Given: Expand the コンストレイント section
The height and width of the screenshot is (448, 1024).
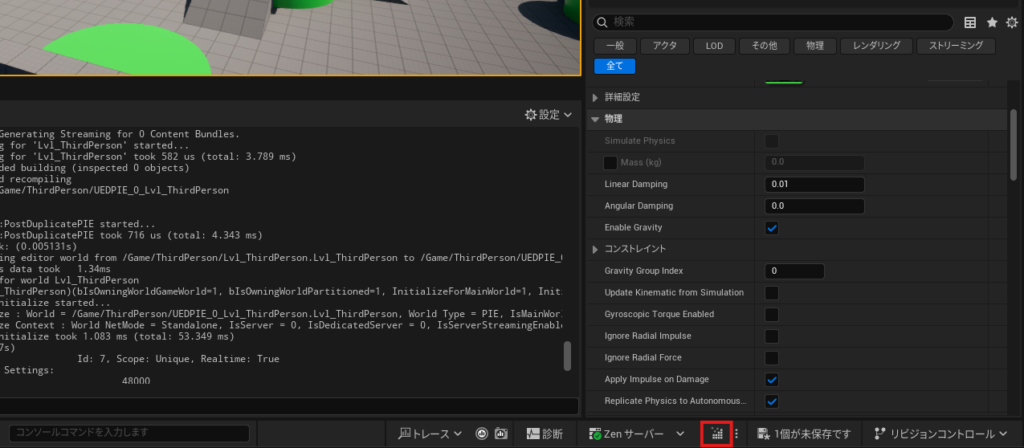Looking at the screenshot, I should click(x=597, y=249).
